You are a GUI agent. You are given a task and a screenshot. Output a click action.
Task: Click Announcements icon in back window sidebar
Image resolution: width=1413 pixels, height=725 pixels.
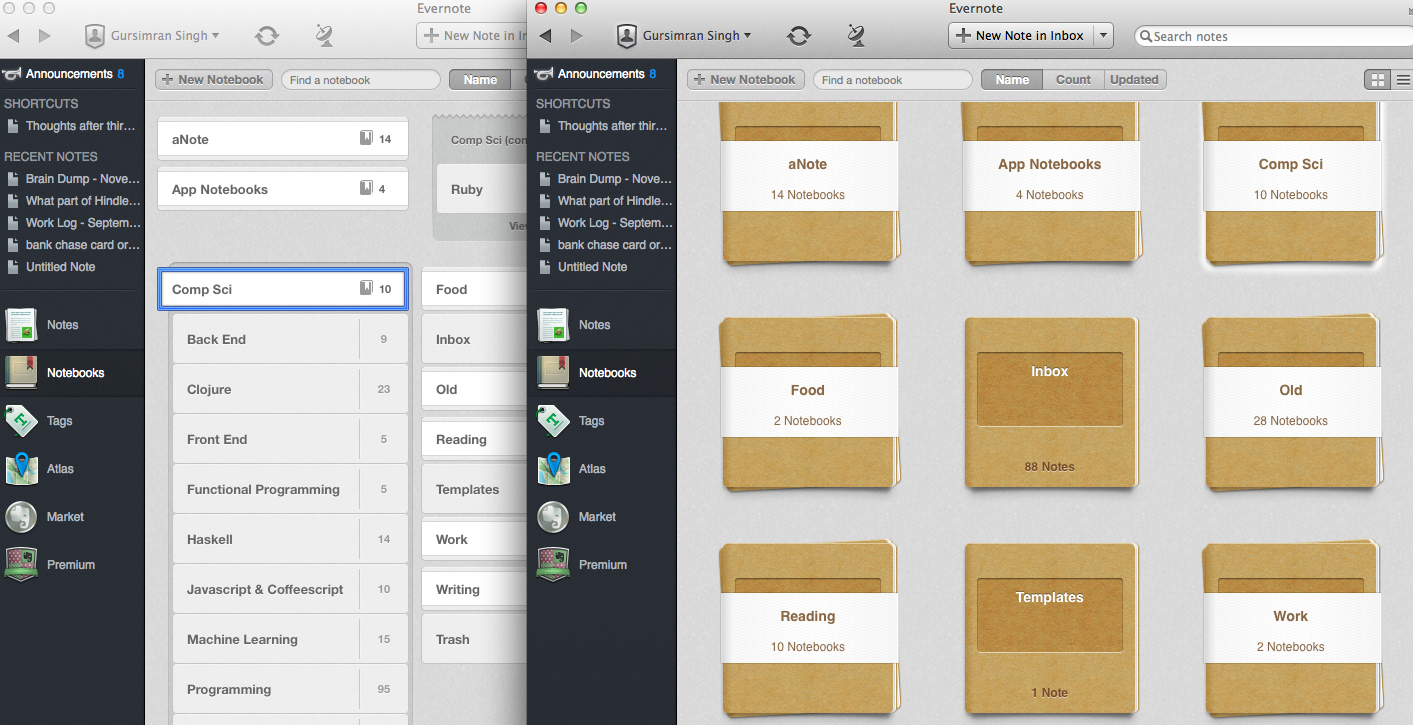[12, 74]
